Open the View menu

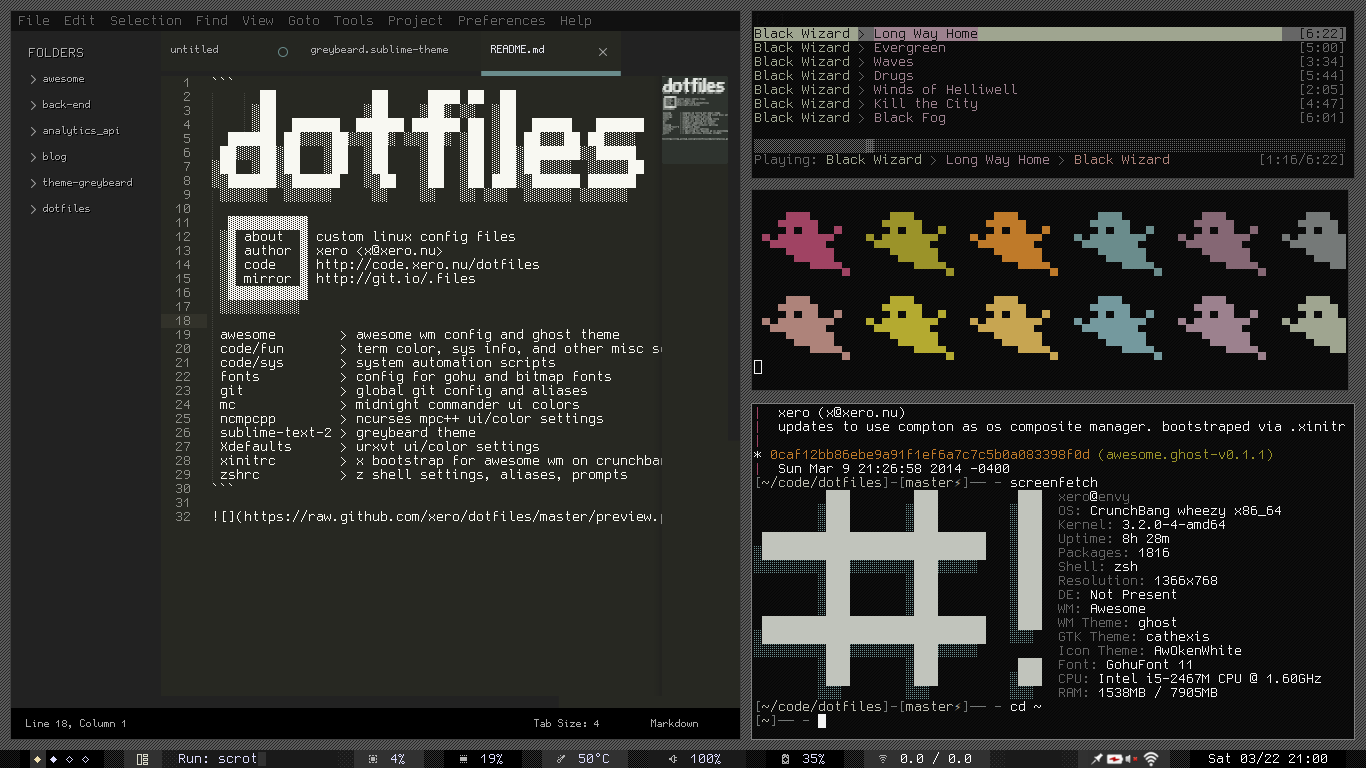(x=258, y=20)
